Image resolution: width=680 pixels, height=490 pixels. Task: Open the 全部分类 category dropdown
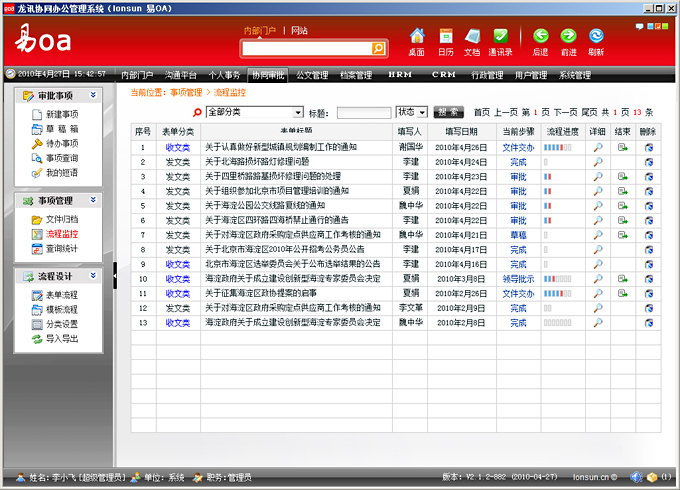(255, 112)
